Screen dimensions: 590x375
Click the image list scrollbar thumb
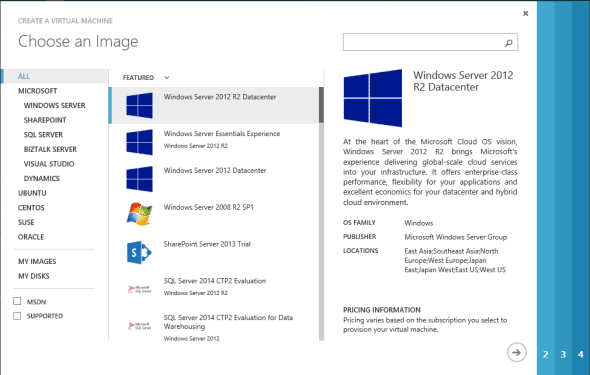(321, 105)
